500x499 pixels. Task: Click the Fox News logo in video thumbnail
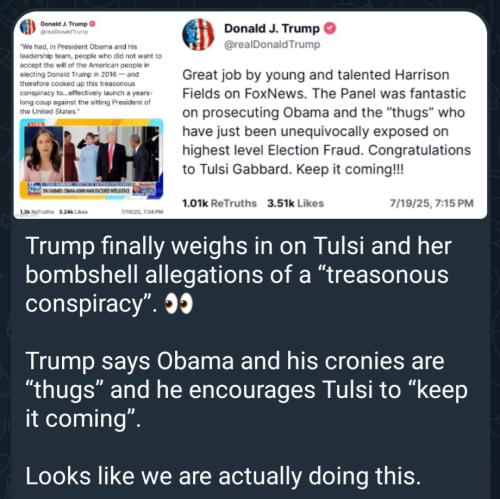pos(34,188)
